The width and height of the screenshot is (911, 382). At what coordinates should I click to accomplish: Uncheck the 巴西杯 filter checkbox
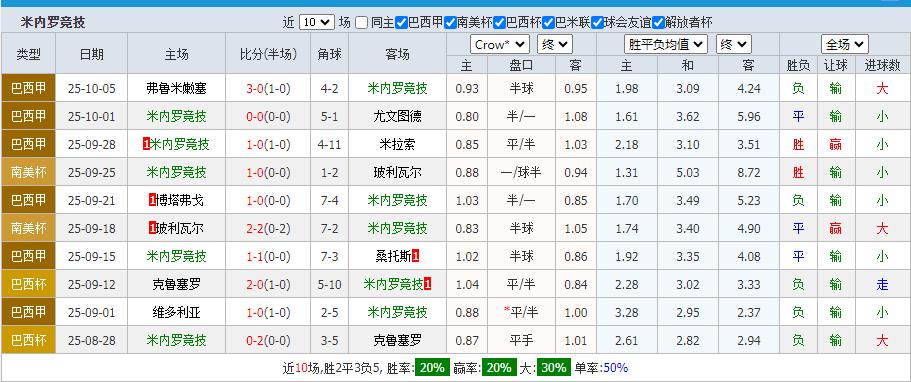click(x=499, y=23)
